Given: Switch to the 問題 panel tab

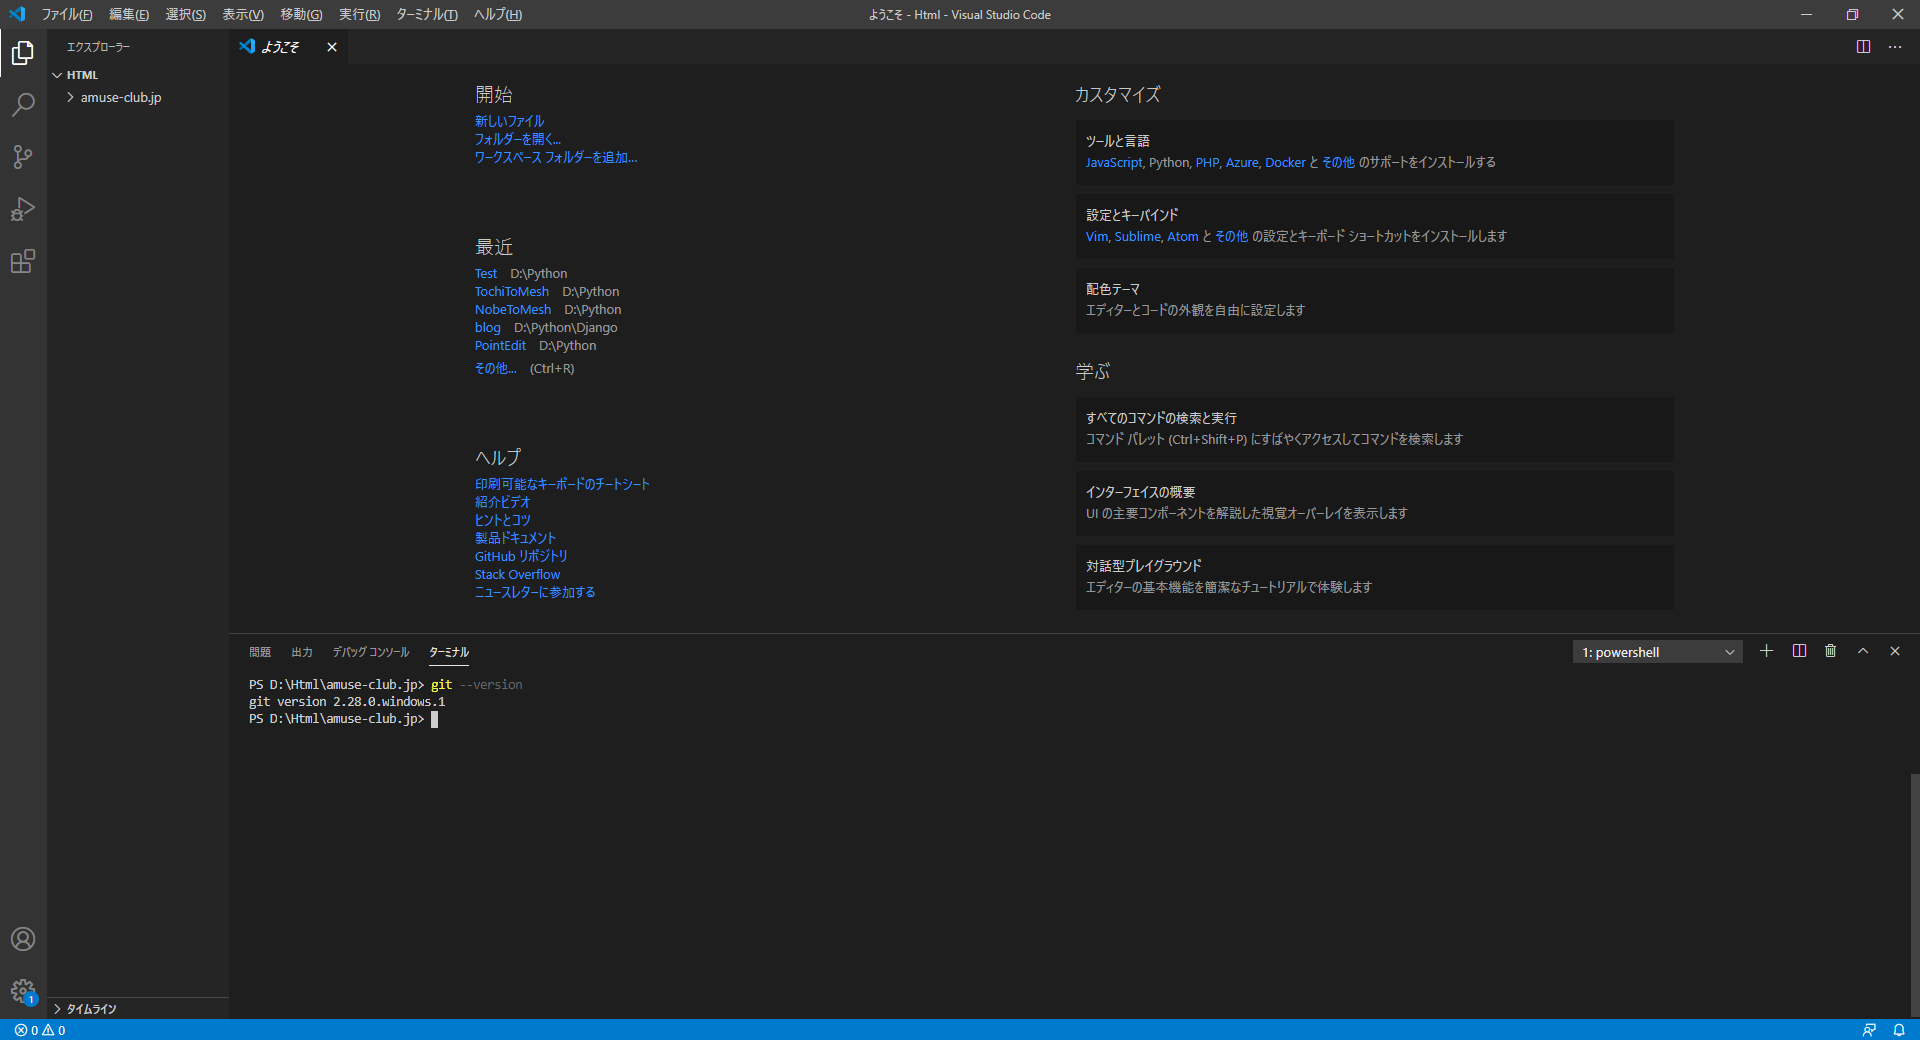Looking at the screenshot, I should [x=259, y=651].
